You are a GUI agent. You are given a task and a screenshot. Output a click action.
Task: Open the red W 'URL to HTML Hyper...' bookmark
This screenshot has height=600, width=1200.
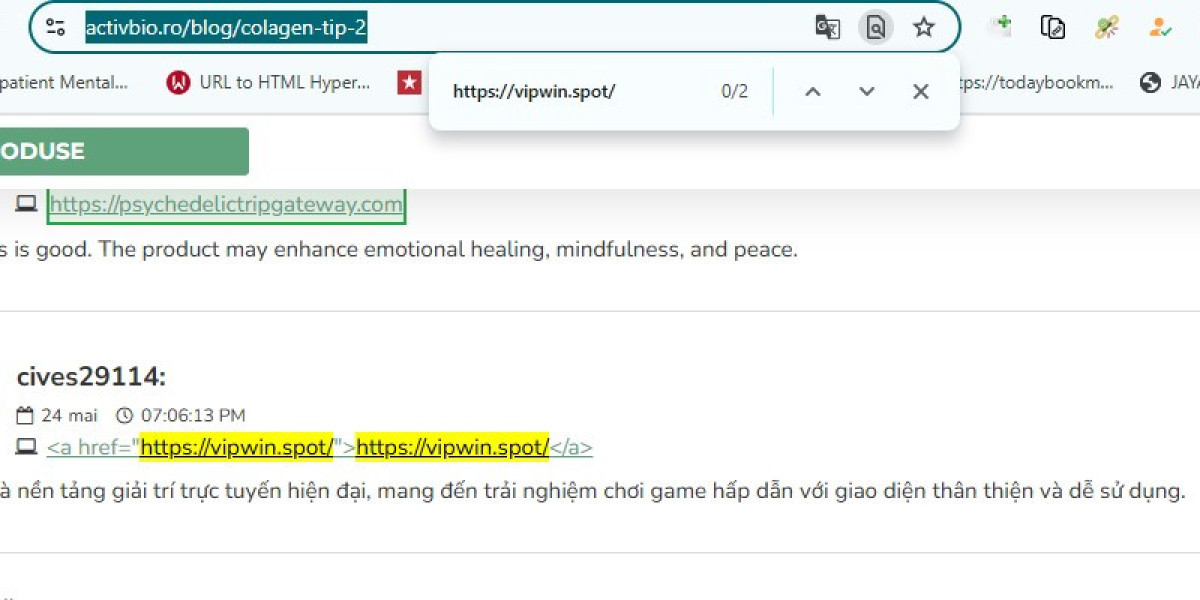coord(269,83)
